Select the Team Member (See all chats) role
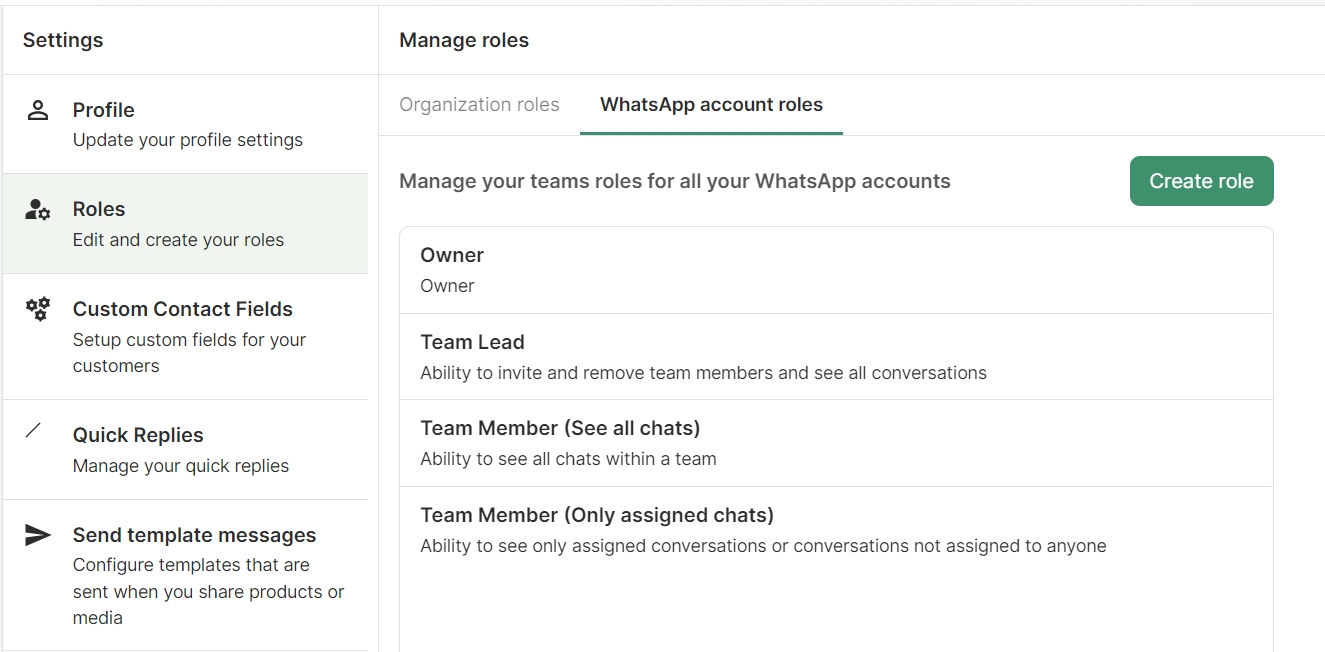1325x652 pixels. (835, 443)
